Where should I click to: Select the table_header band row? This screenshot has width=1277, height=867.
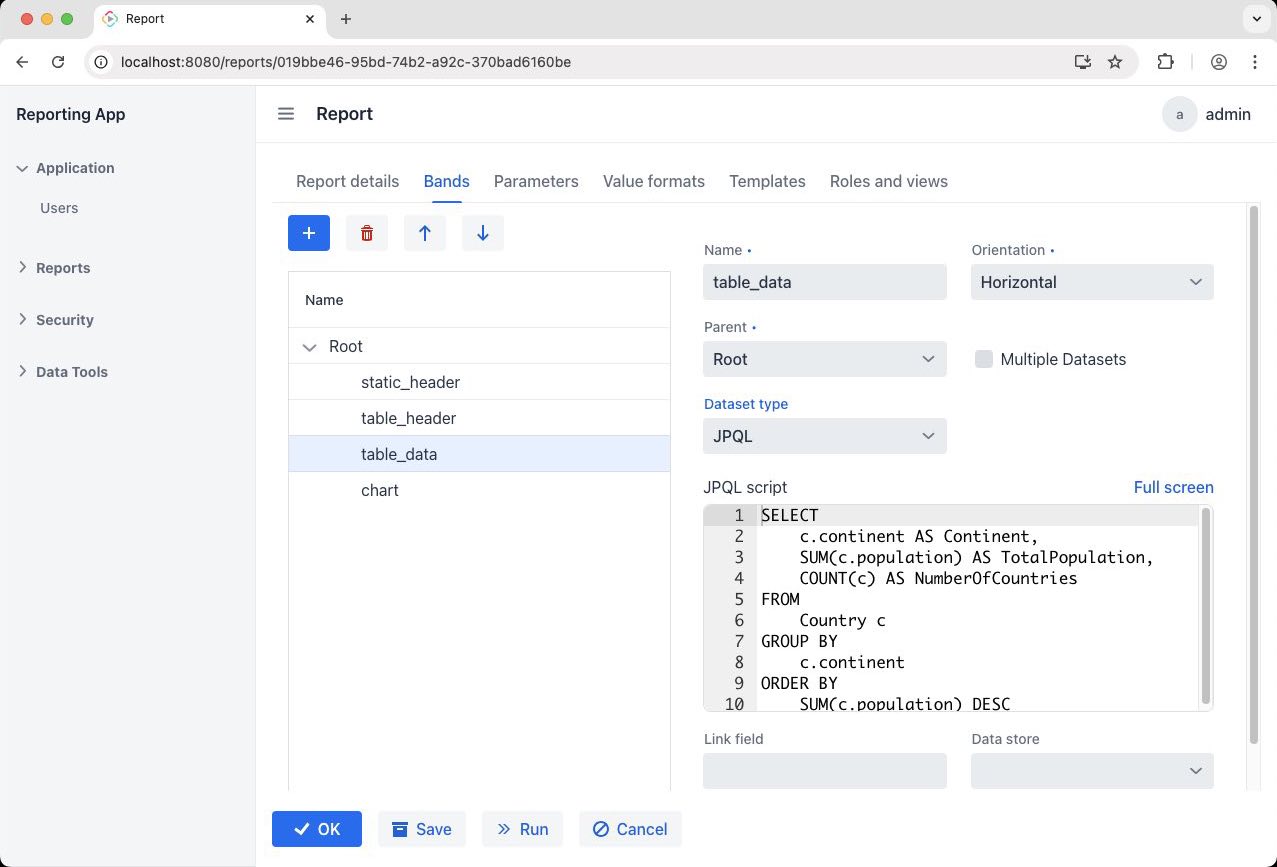tap(479, 418)
